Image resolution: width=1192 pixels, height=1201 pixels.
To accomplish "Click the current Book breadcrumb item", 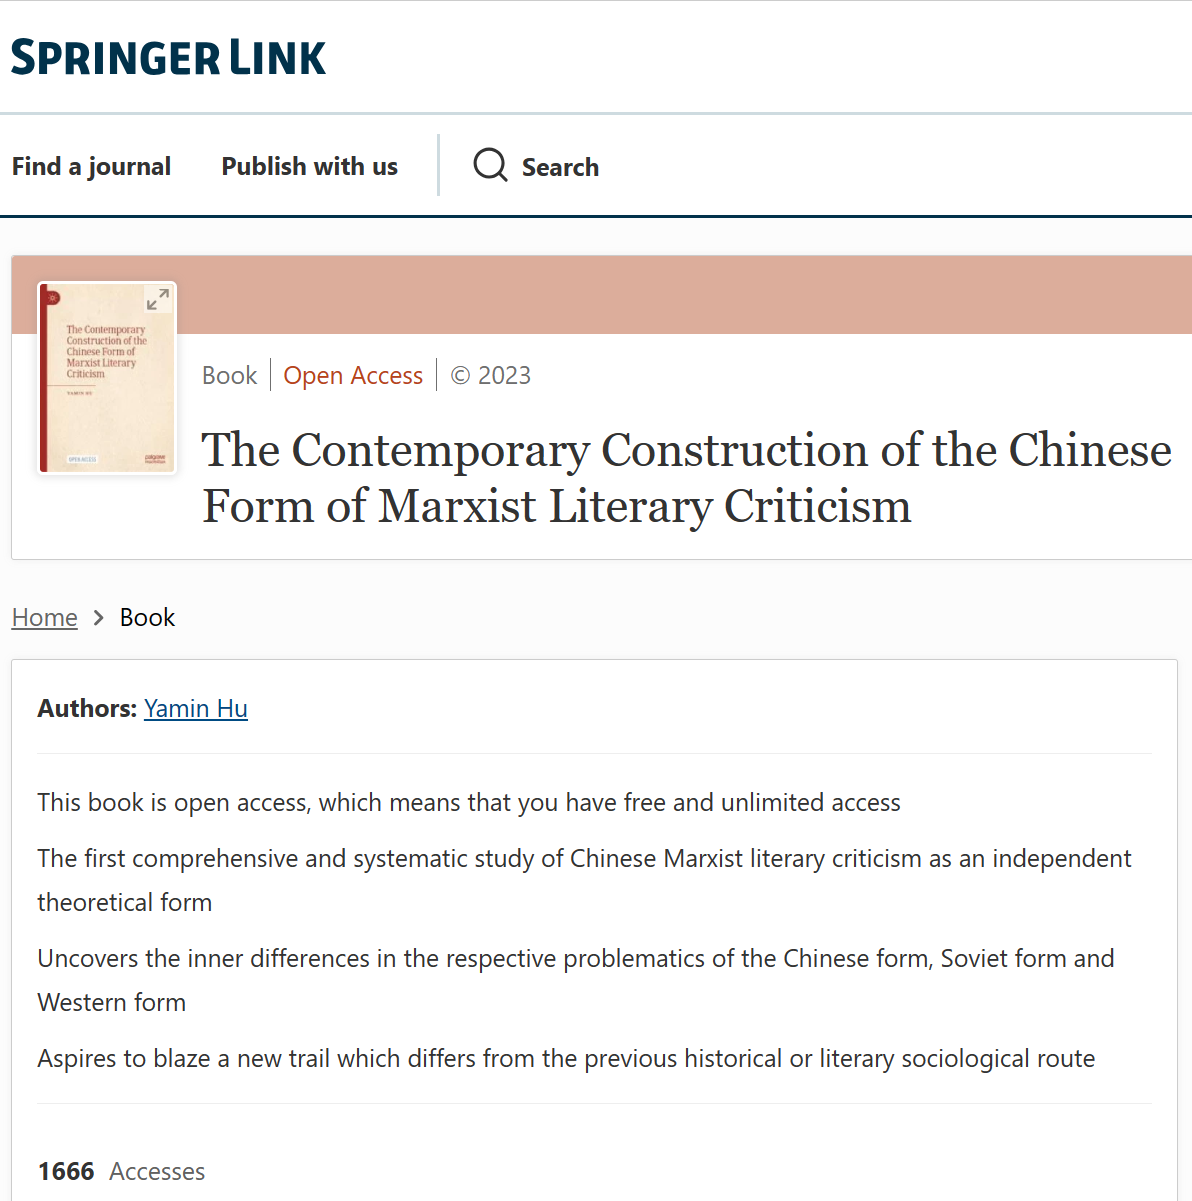I will coord(147,618).
